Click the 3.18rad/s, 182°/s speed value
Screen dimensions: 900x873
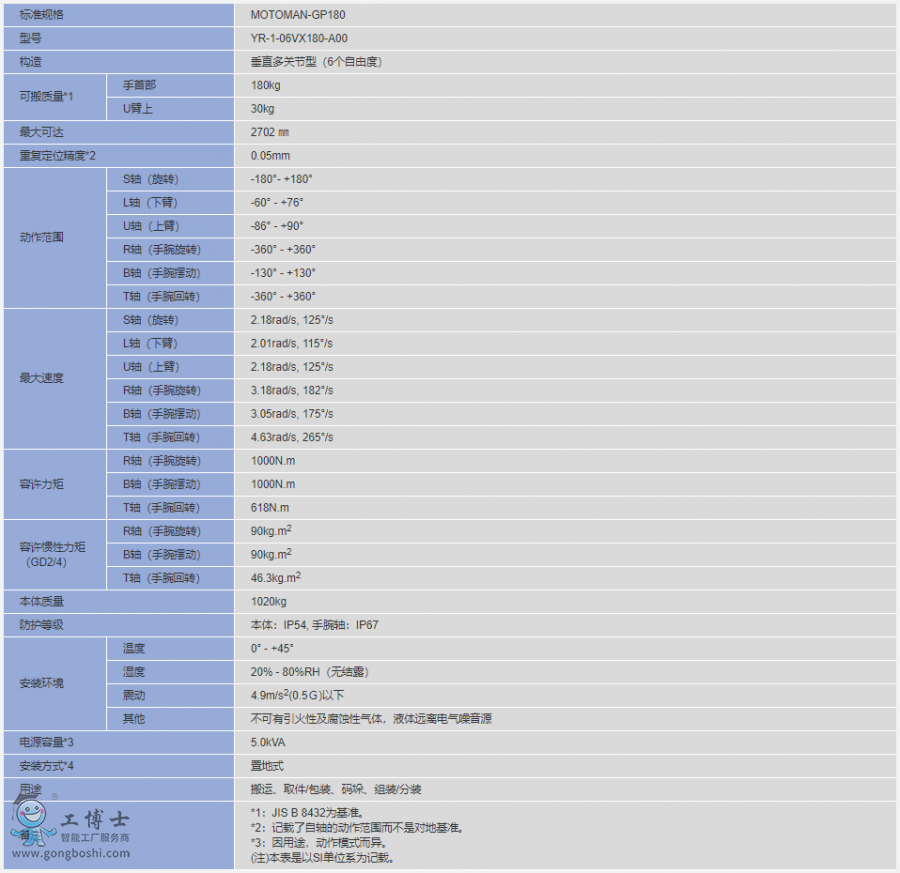[292, 391]
